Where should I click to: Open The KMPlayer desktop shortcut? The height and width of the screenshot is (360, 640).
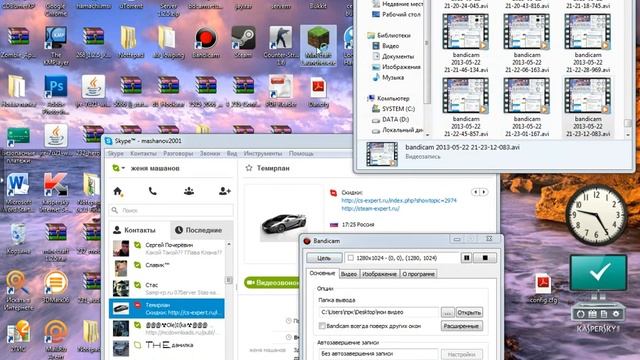(56, 46)
